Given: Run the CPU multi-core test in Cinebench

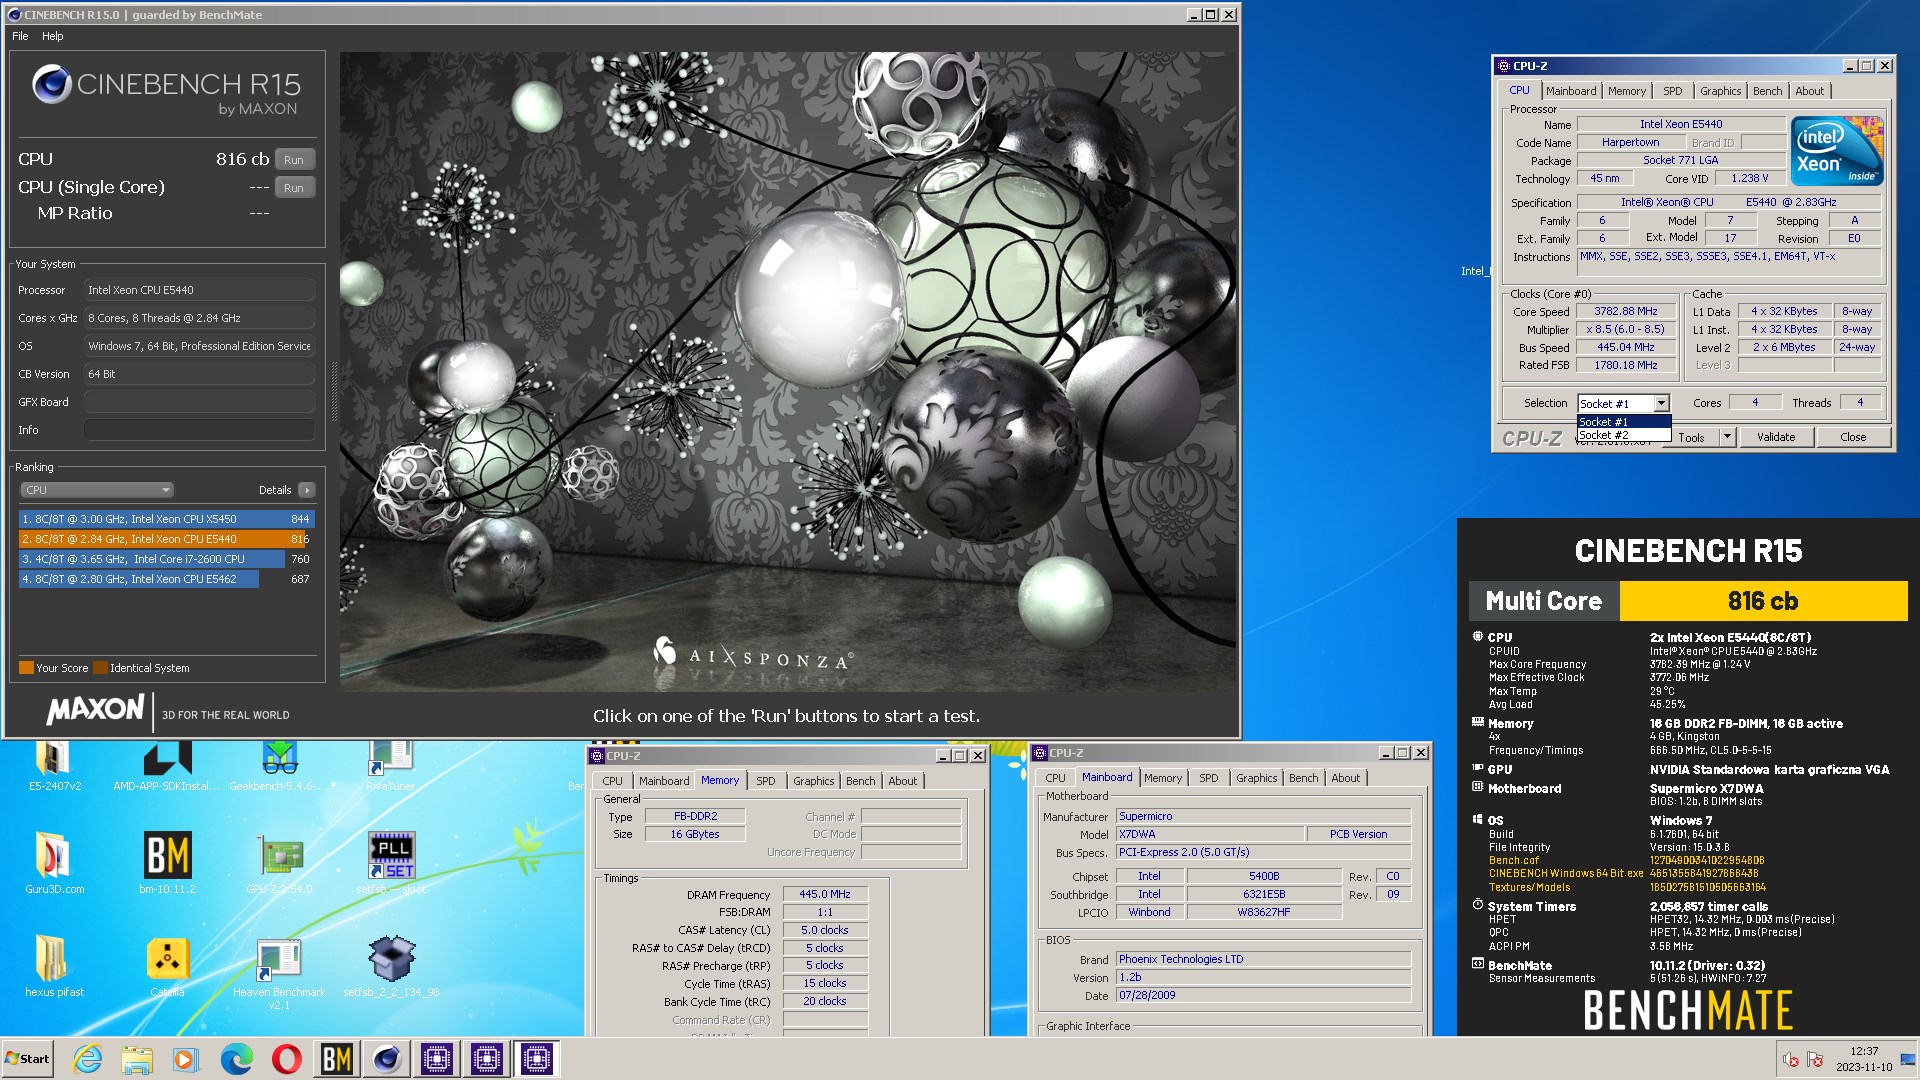Looking at the screenshot, I should click(294, 160).
